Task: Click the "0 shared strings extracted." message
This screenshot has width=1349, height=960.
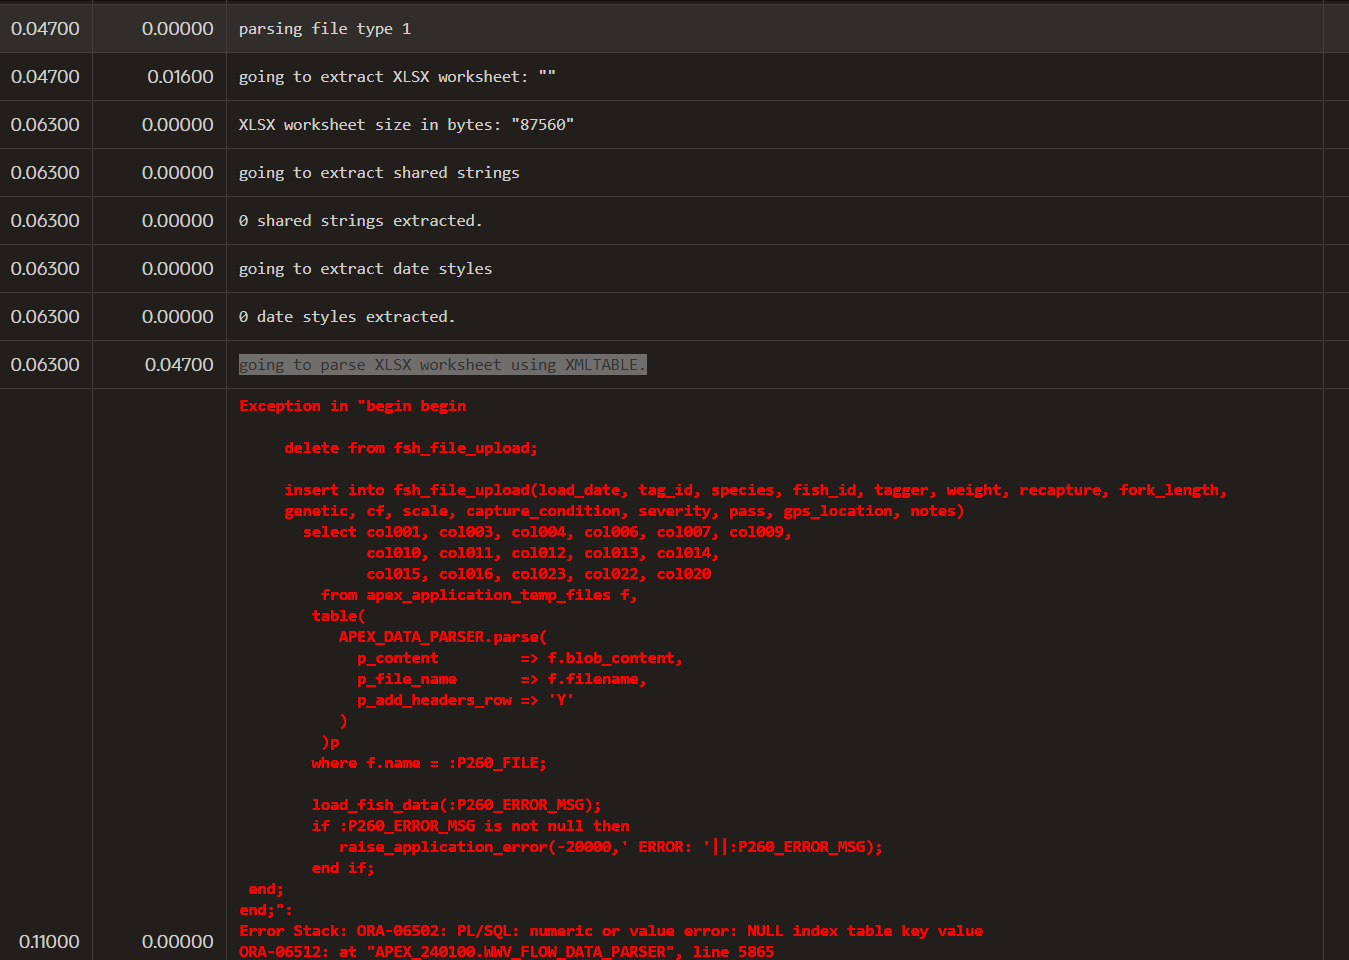Action: pyautogui.click(x=359, y=221)
